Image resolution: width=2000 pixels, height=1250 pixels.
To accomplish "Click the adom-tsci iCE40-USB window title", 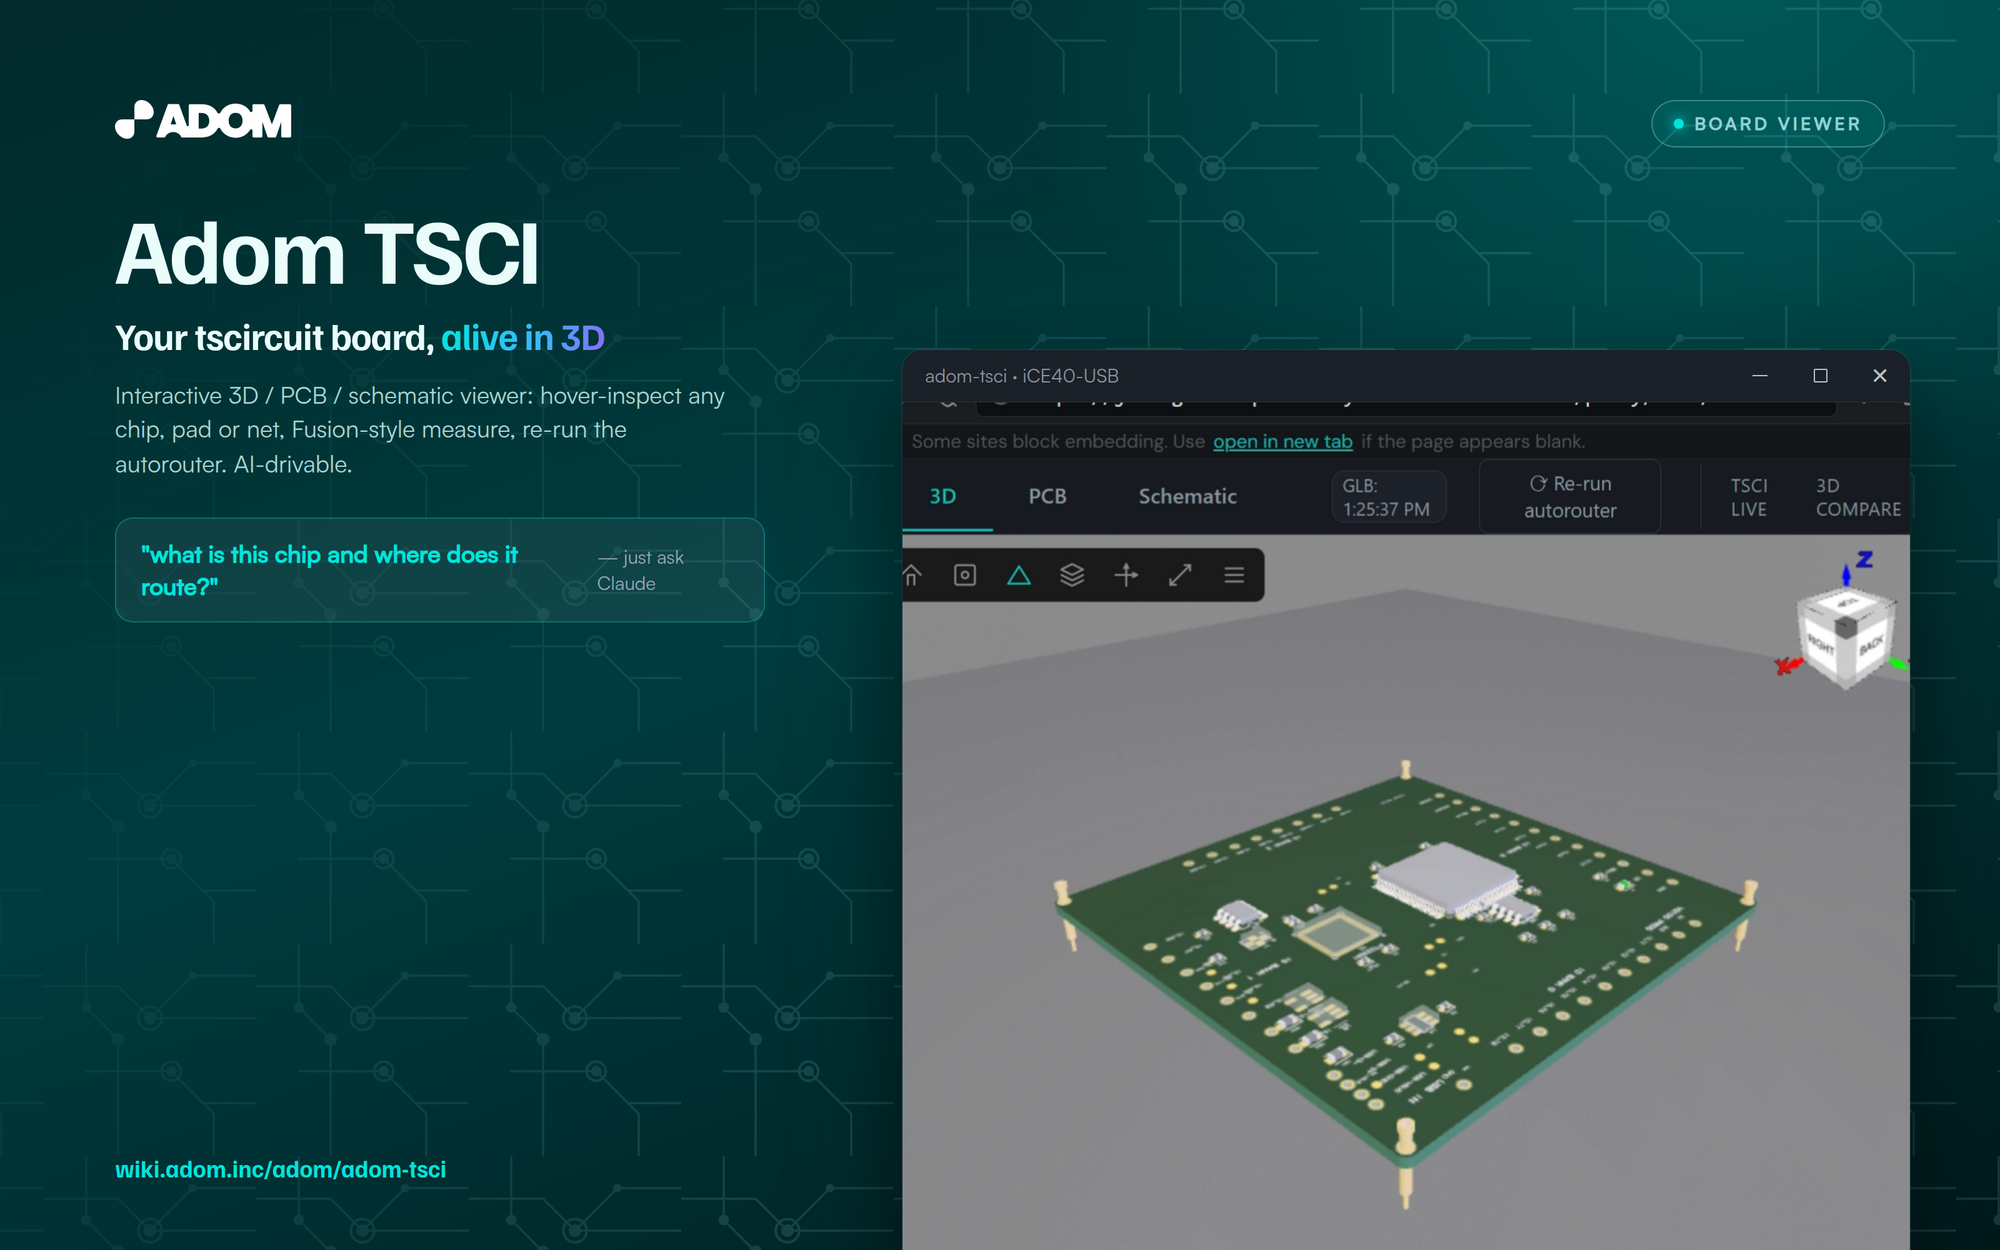I will click(x=1021, y=376).
